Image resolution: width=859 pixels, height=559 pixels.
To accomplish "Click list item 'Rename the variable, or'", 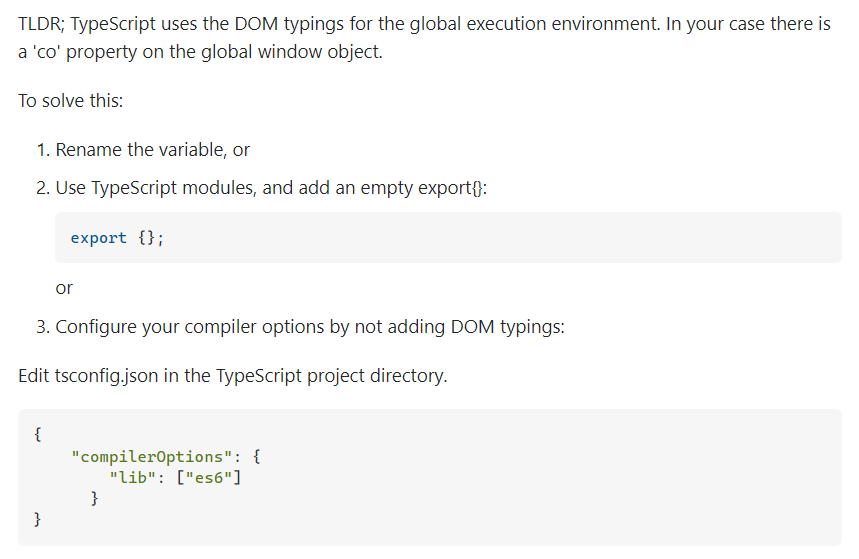I will 152,150.
